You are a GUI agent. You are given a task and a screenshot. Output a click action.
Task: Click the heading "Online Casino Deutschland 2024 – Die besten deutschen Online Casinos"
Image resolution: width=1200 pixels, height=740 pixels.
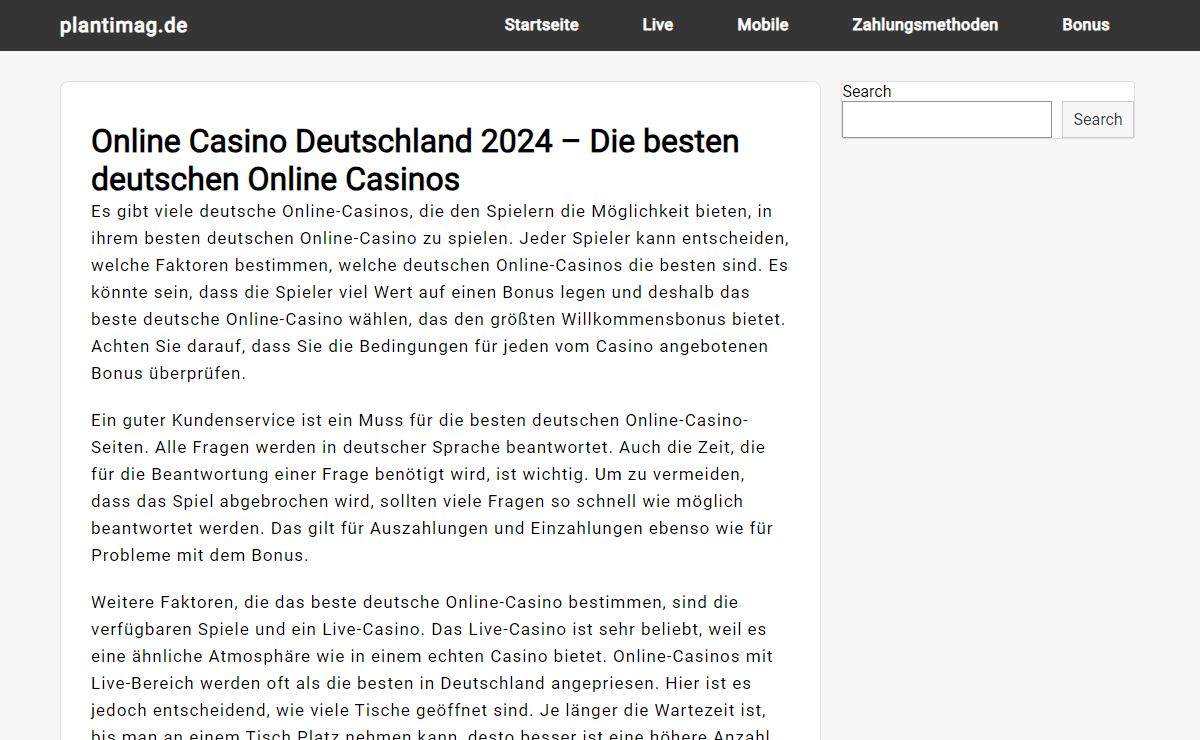point(415,160)
